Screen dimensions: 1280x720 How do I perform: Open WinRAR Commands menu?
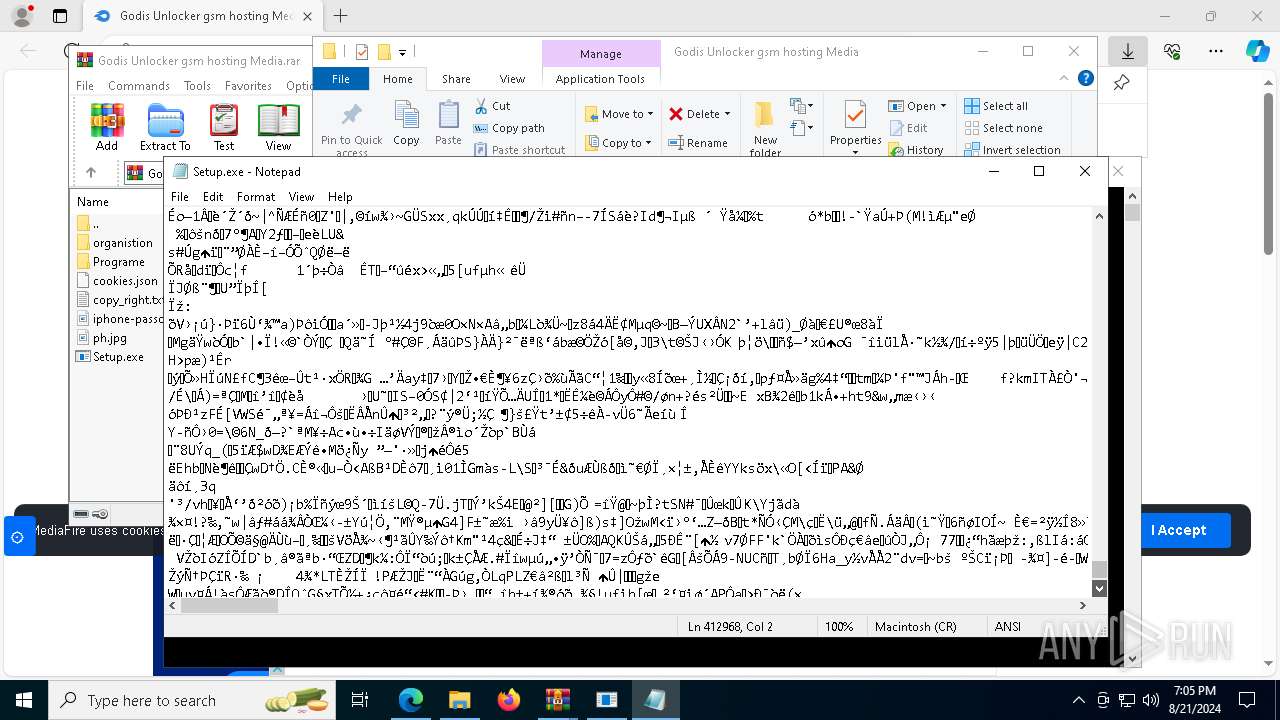(139, 86)
